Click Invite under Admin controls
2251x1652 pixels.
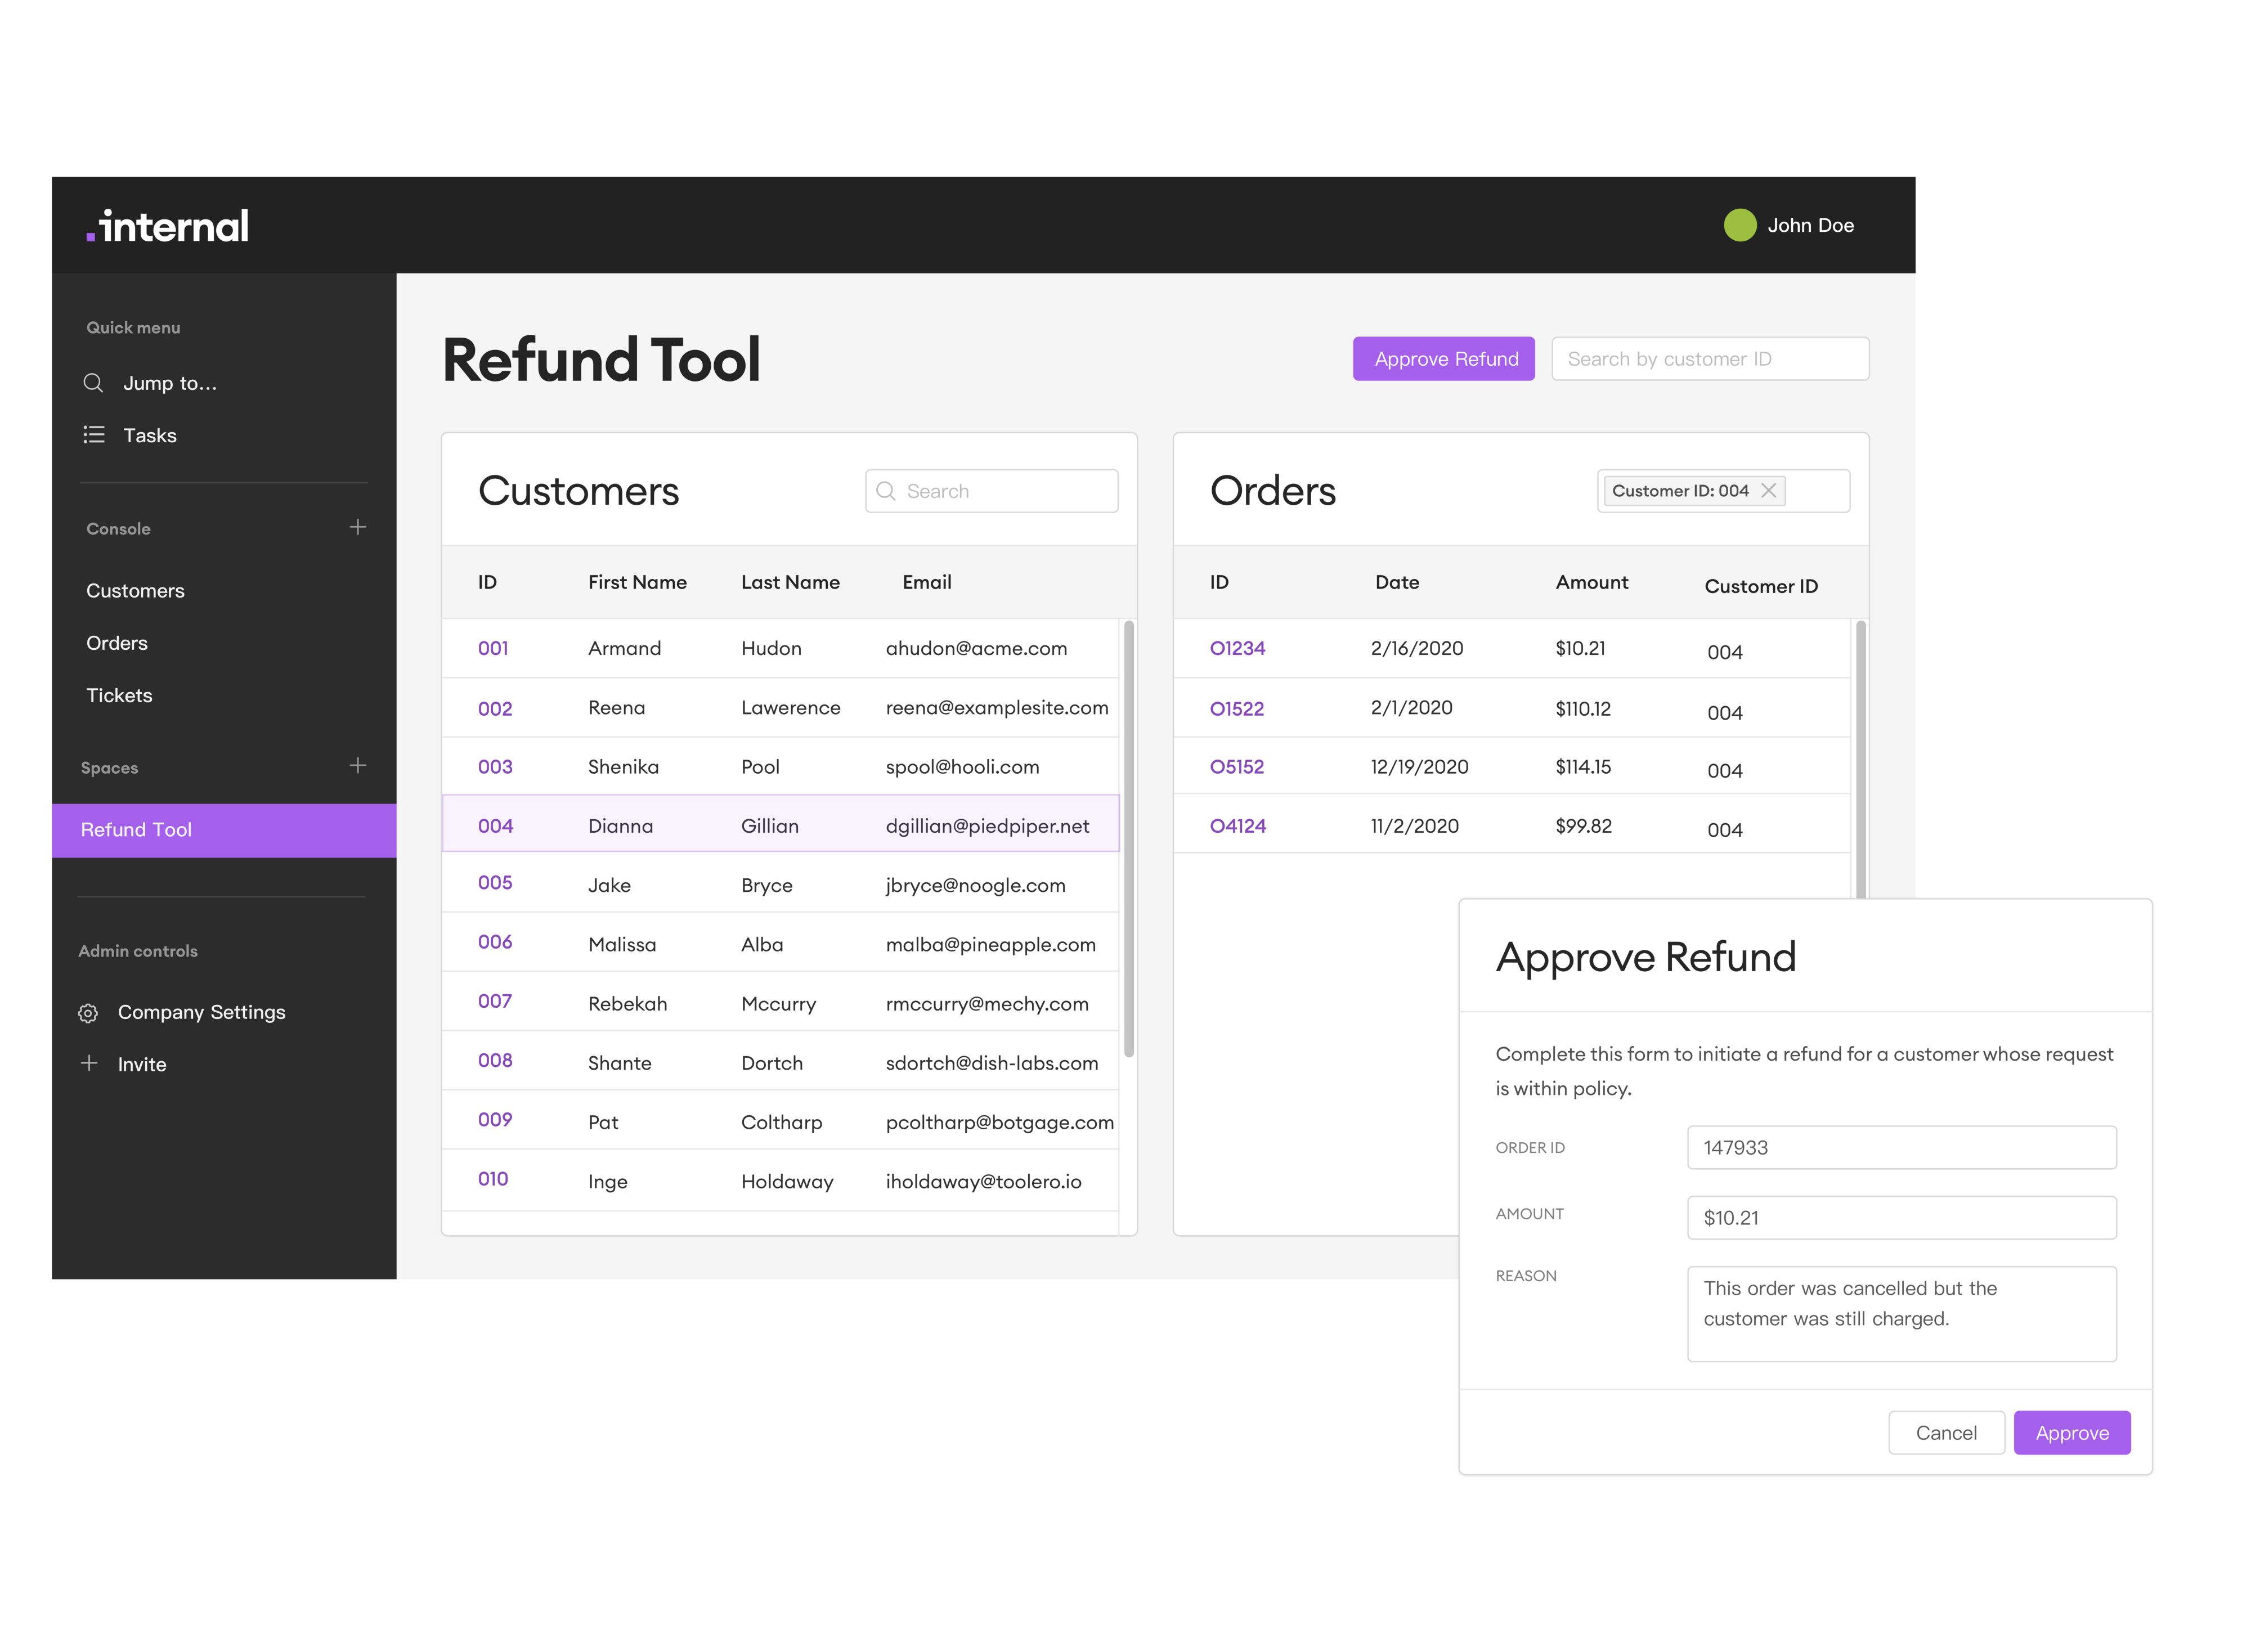pos(142,1065)
